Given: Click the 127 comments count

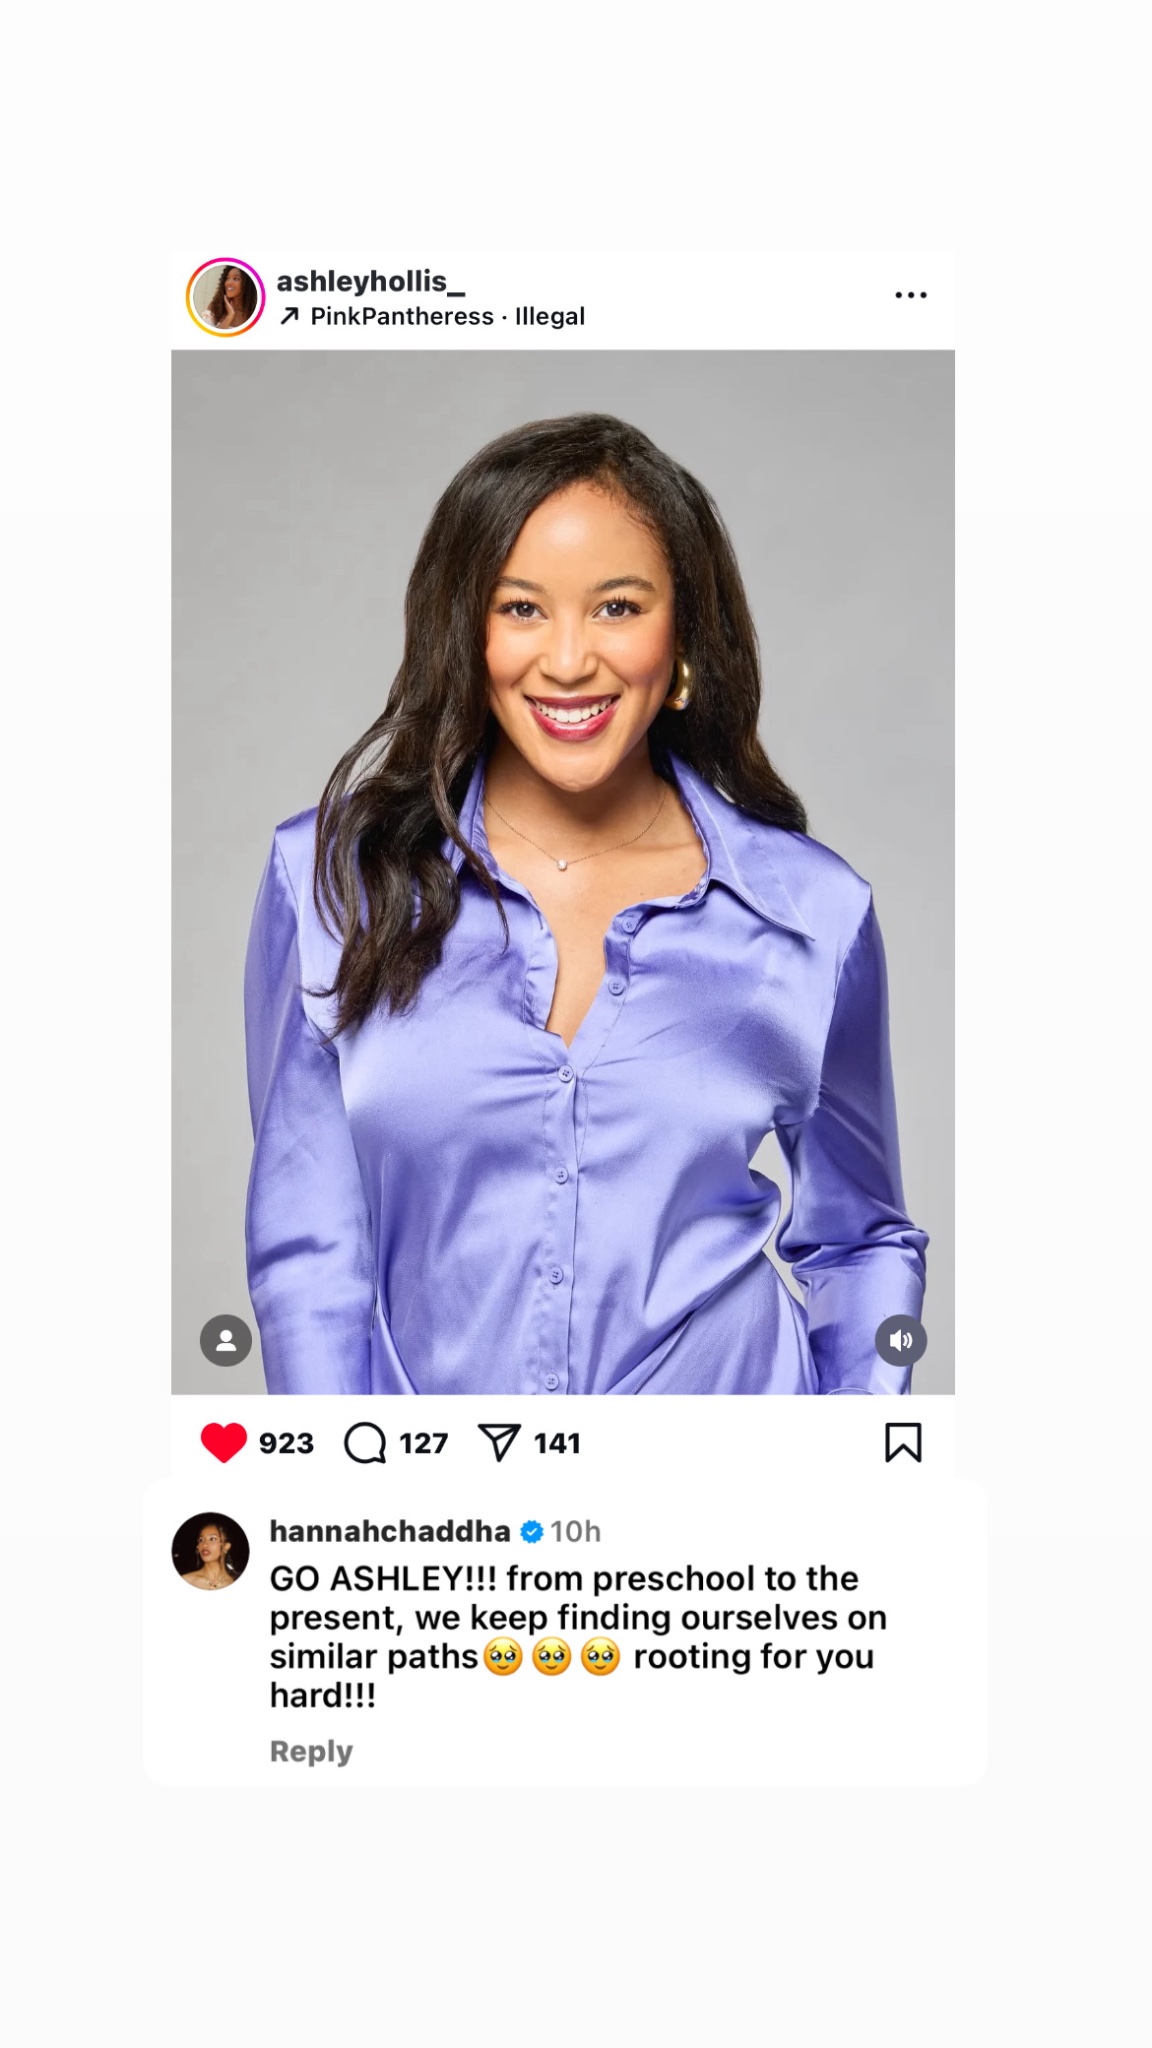Looking at the screenshot, I should click(x=423, y=1443).
